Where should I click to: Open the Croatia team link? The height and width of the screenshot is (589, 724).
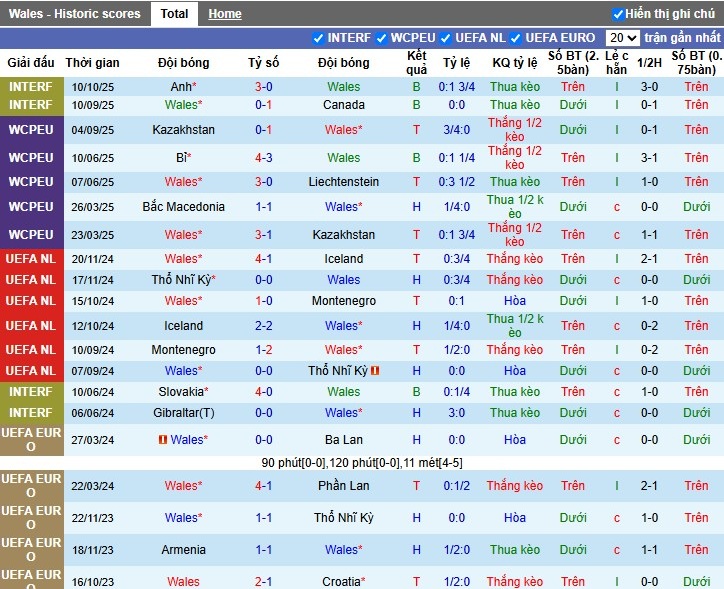pyautogui.click(x=341, y=581)
